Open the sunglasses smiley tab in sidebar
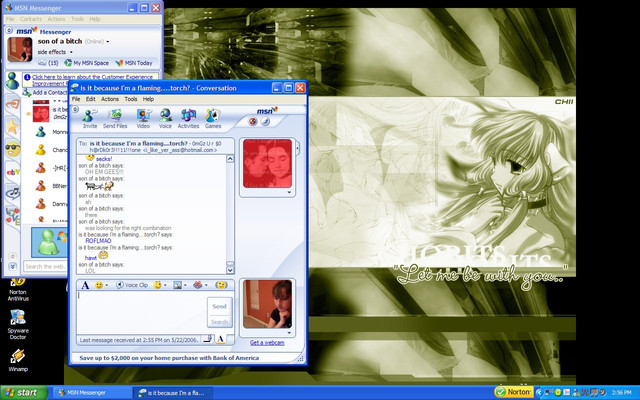 point(12,149)
